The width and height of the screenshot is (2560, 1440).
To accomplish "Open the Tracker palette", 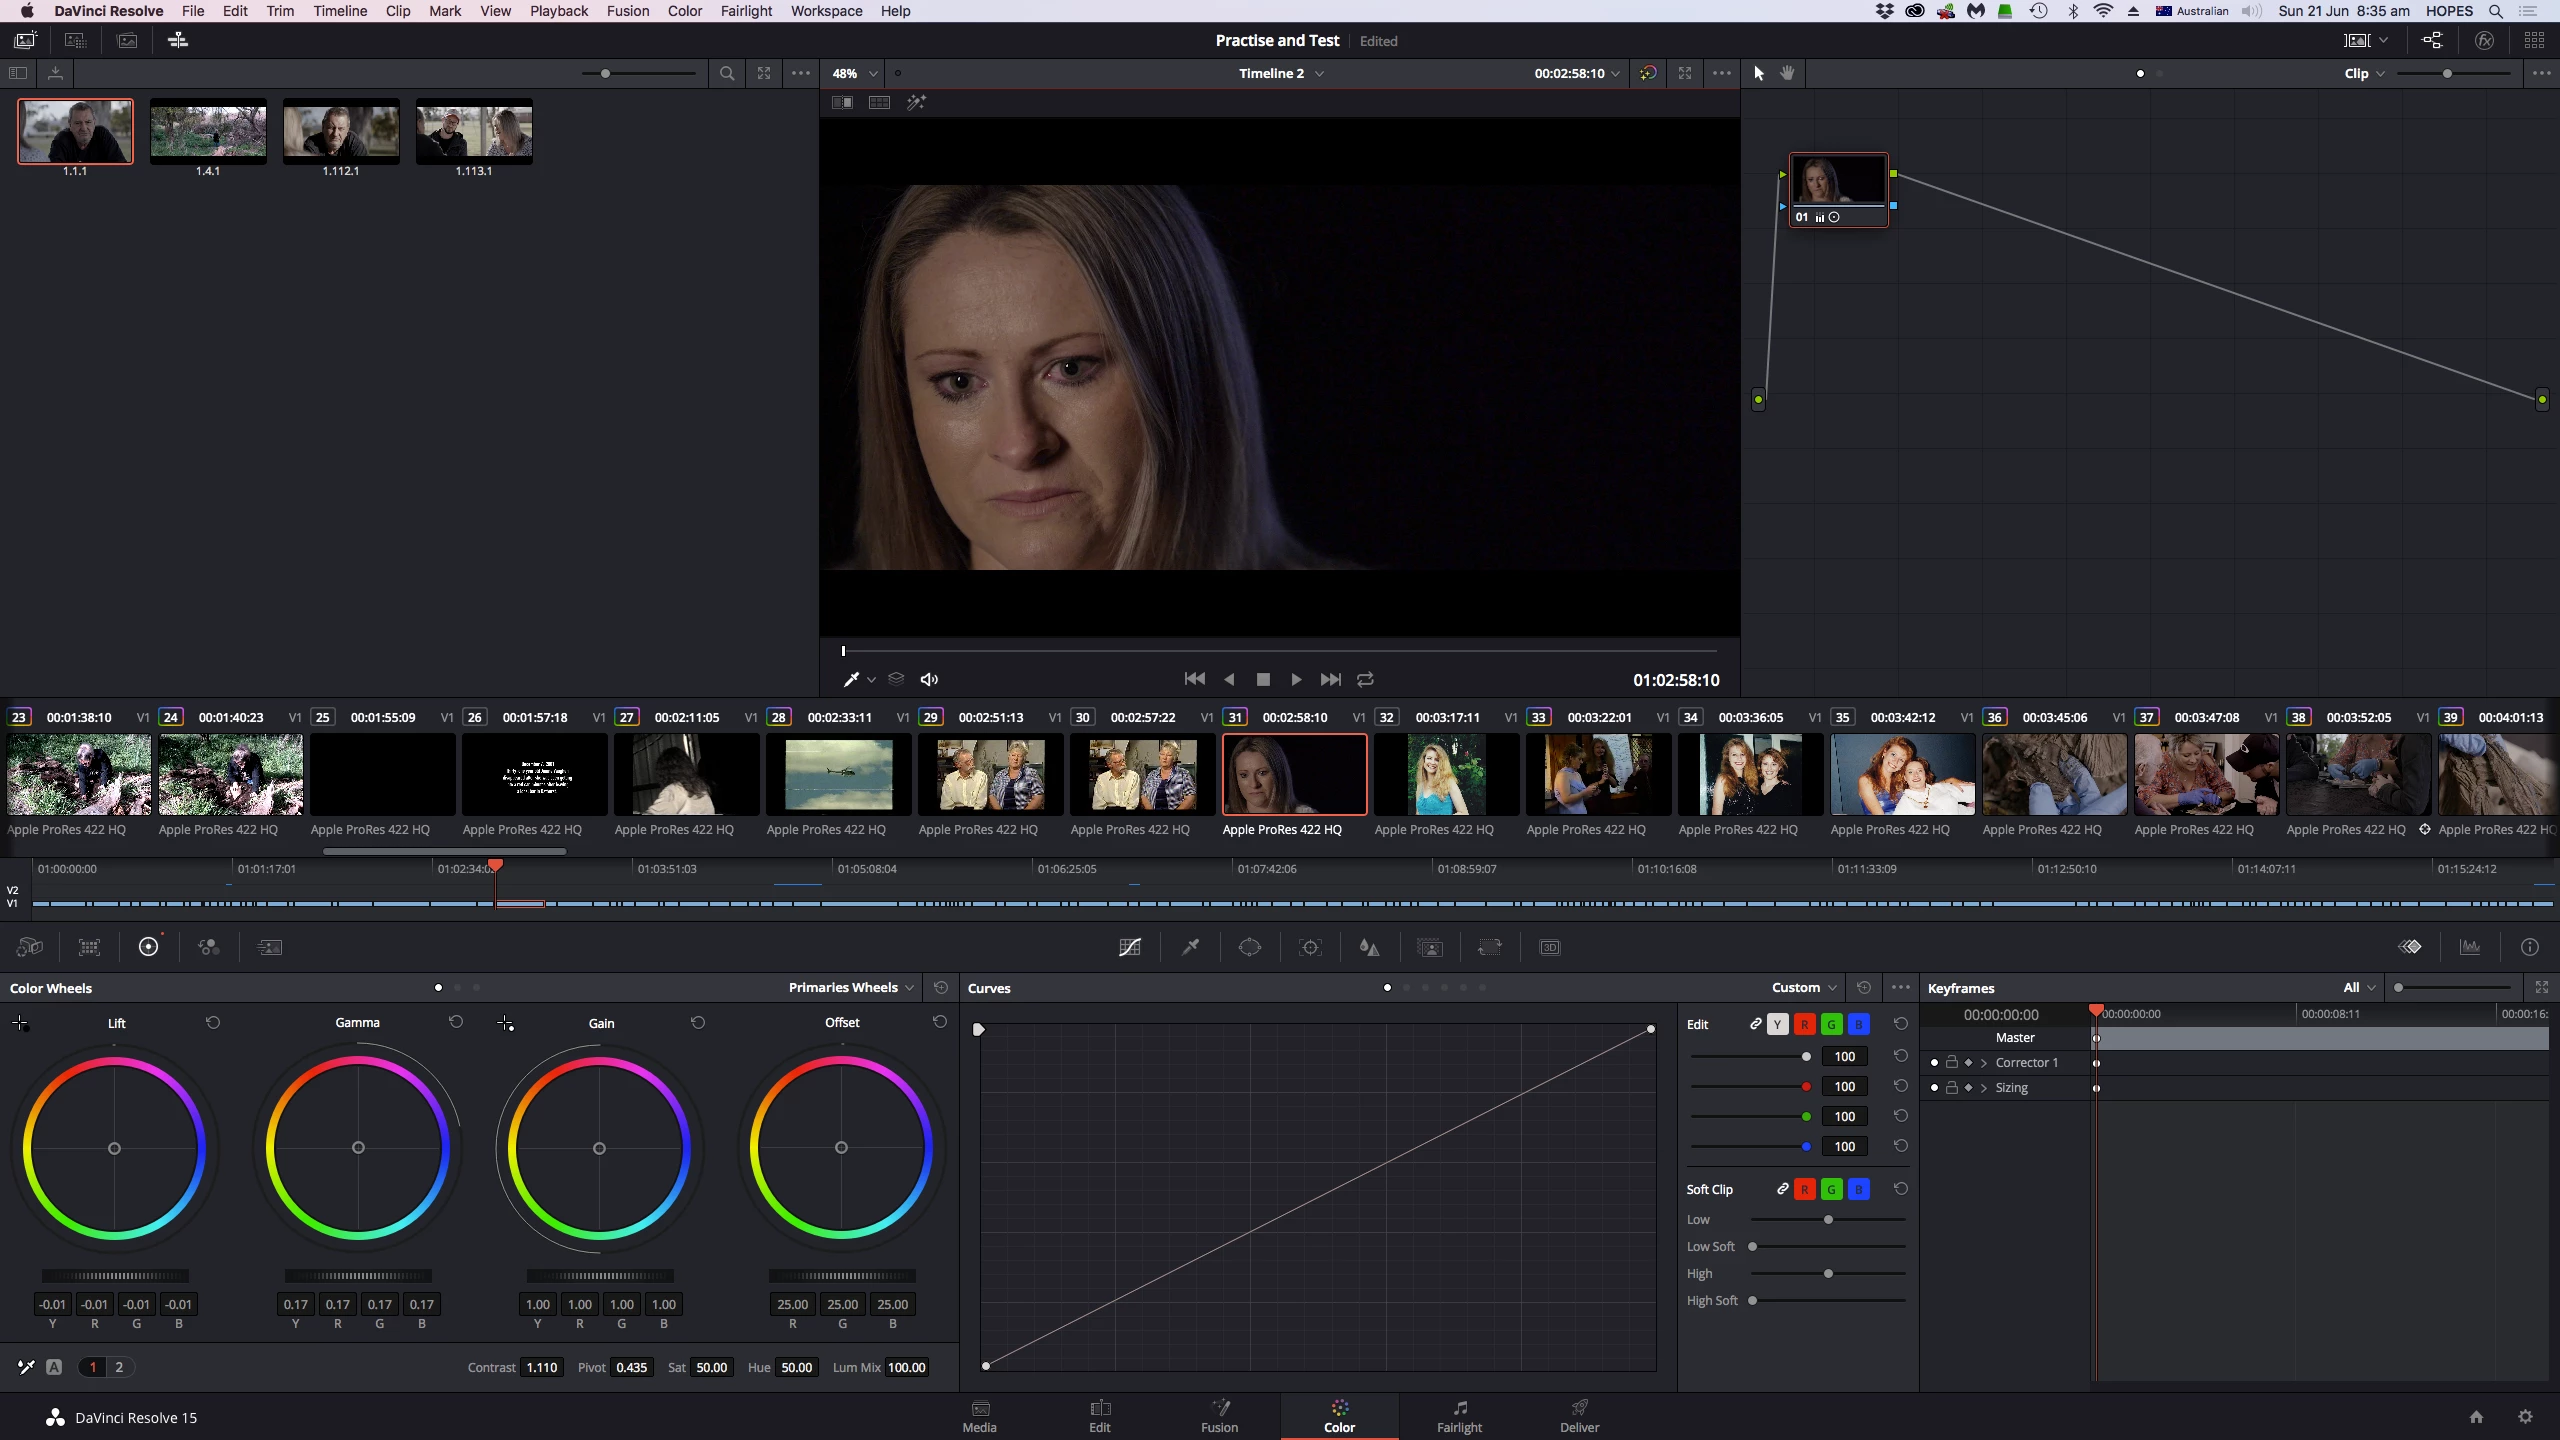I will (1310, 947).
